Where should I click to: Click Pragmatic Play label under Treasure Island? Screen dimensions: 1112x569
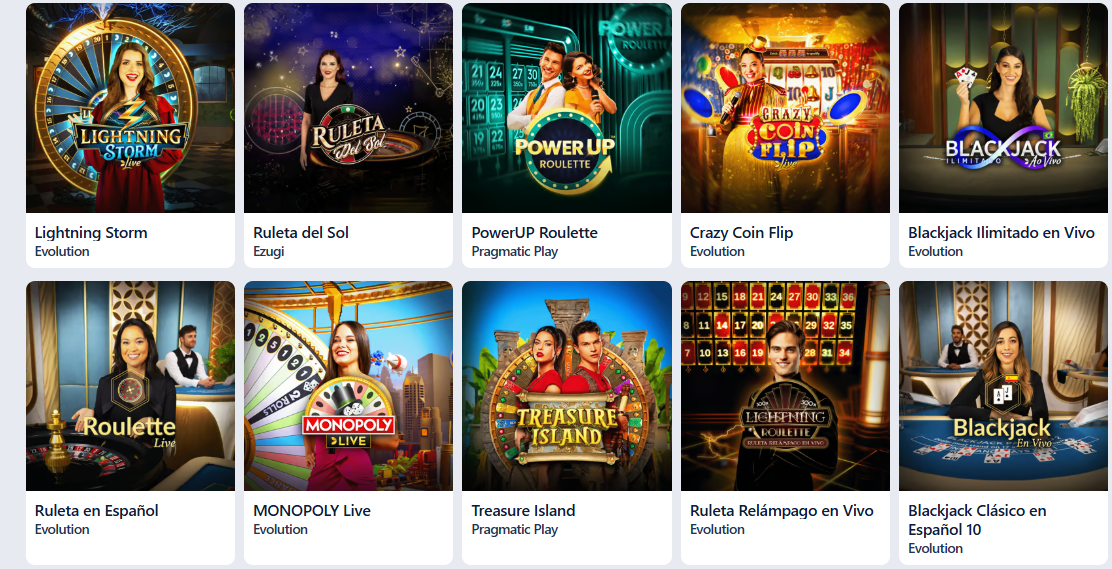515,529
